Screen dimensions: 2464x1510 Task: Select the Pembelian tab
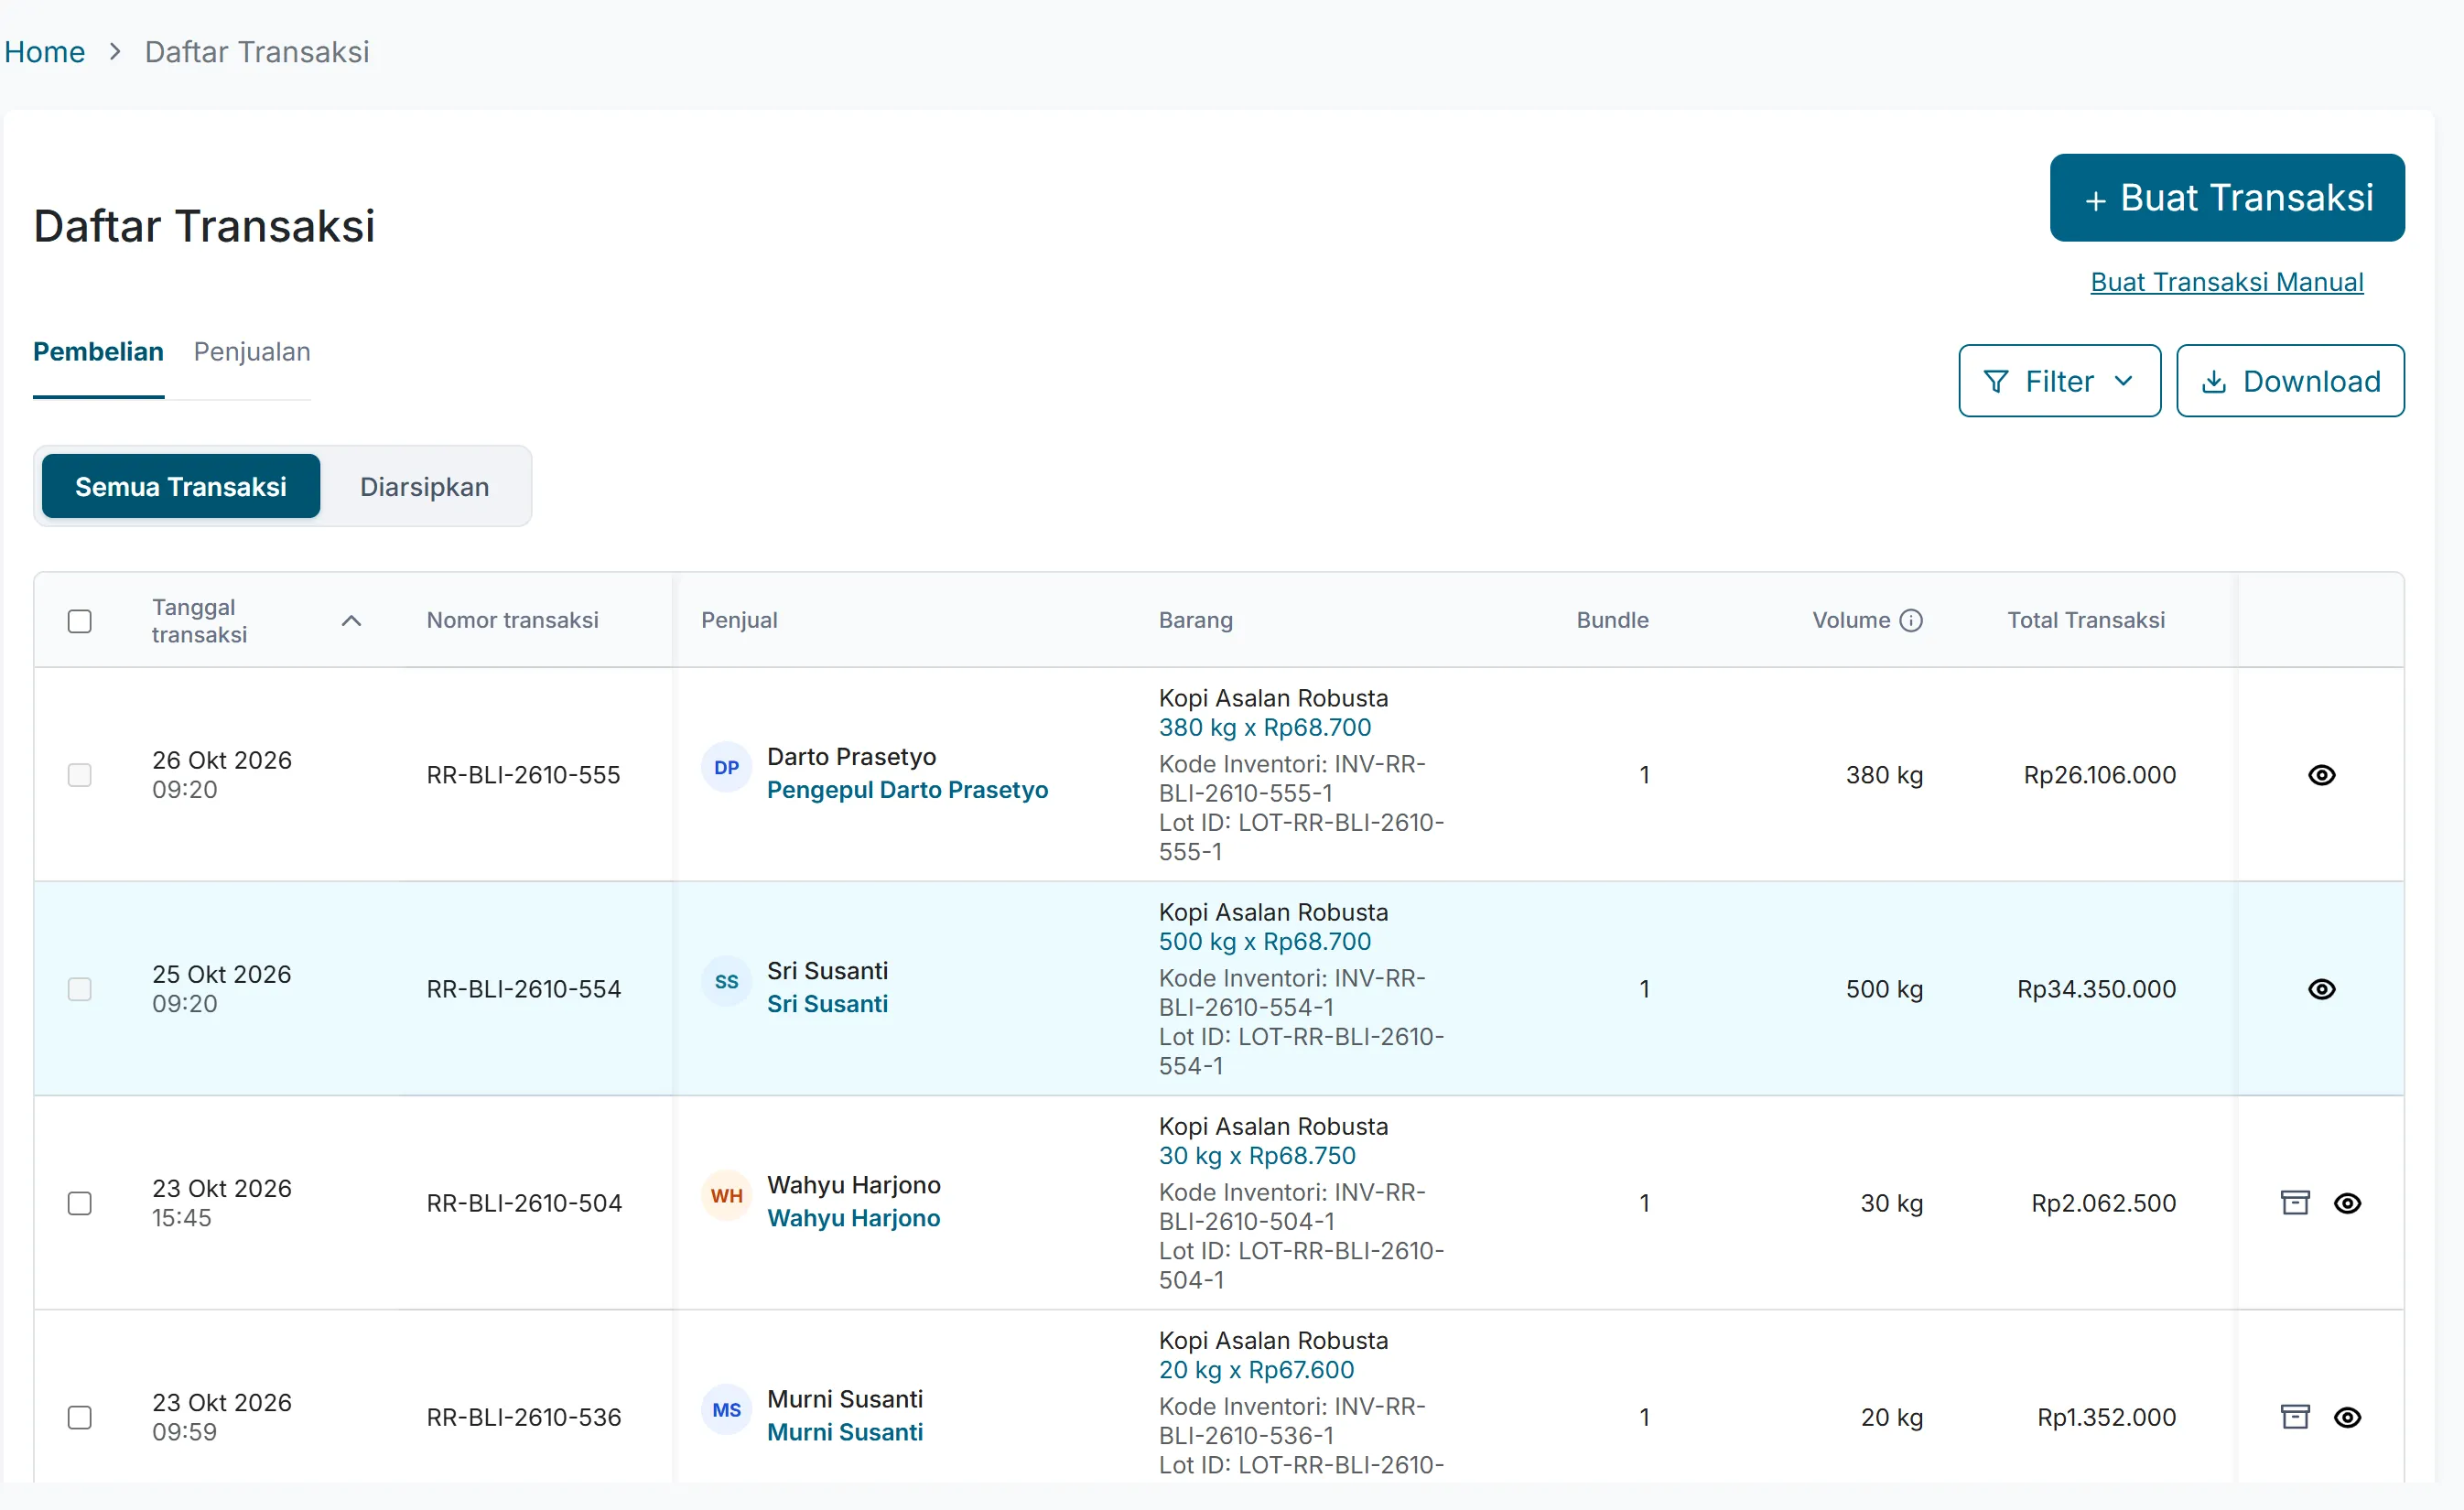click(x=98, y=352)
